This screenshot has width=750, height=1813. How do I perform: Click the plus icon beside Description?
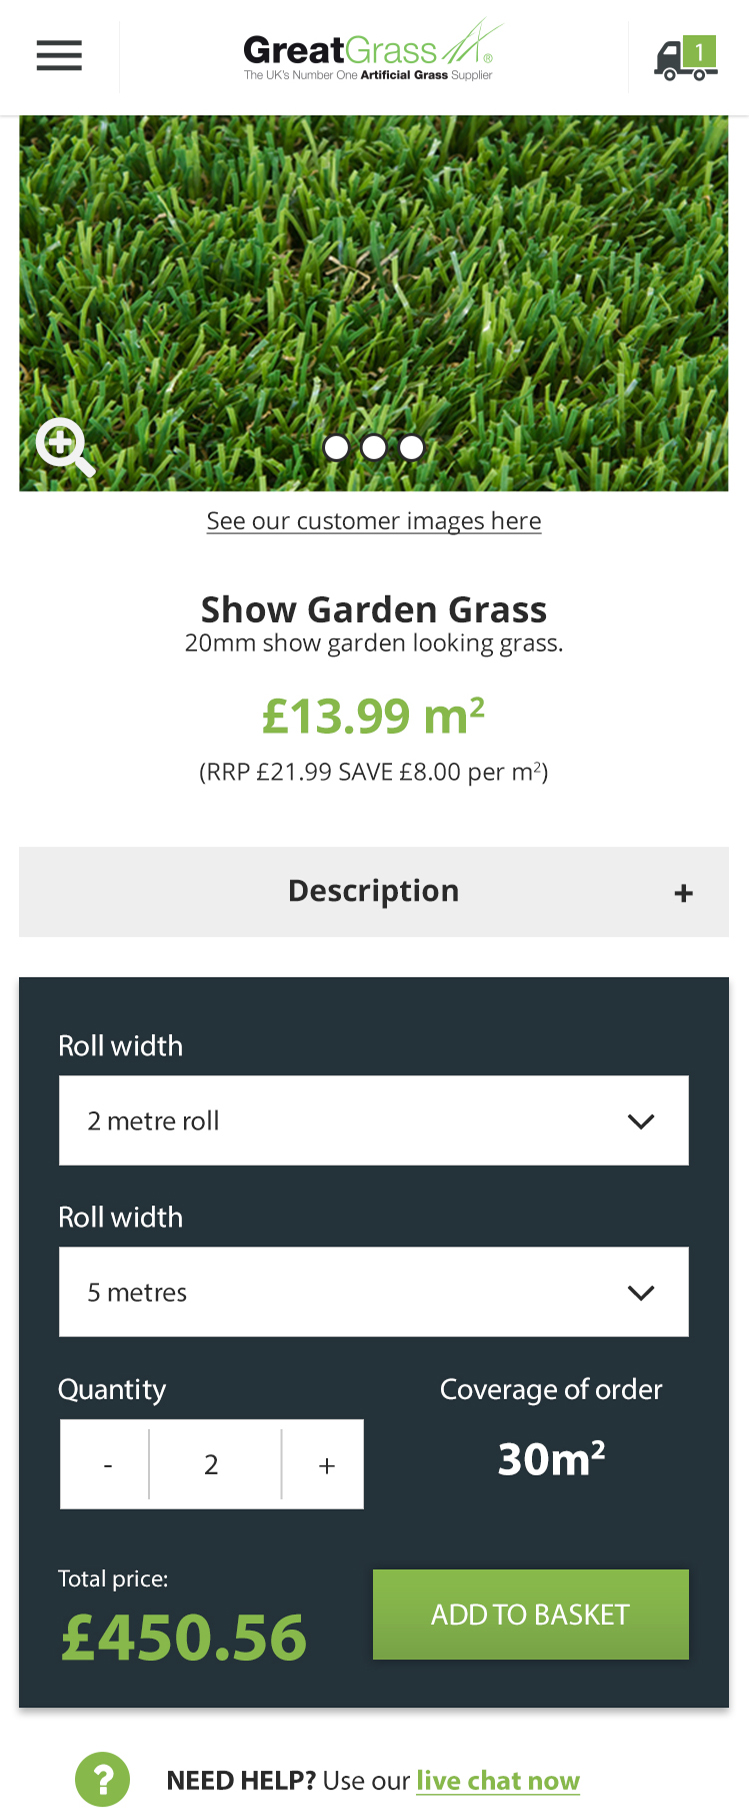tap(684, 893)
